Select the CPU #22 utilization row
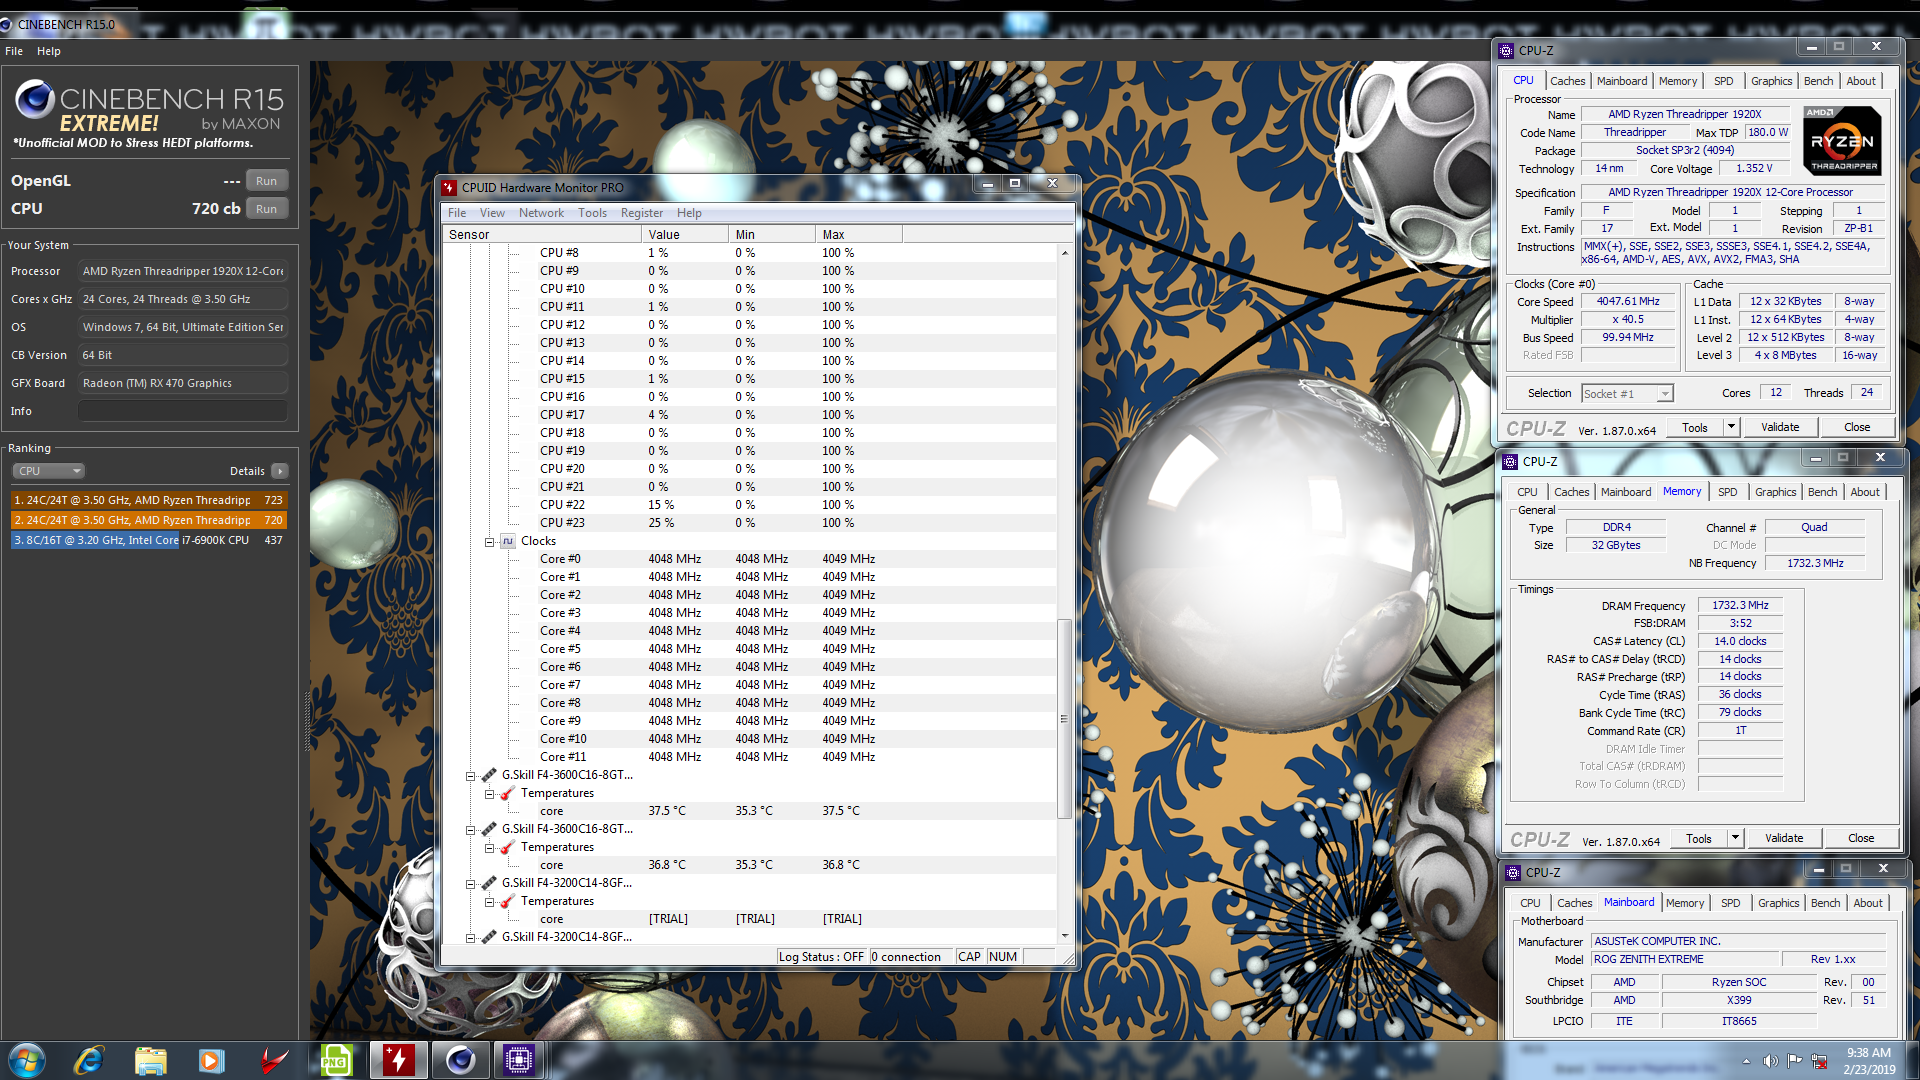 (x=750, y=505)
